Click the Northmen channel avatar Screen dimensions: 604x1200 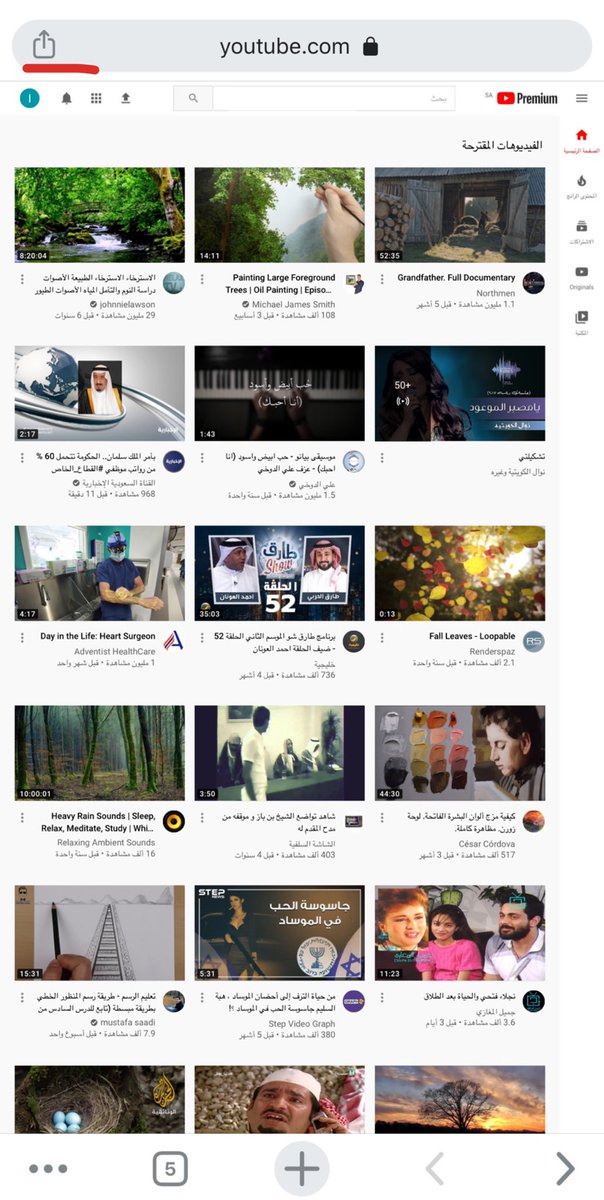pyautogui.click(x=534, y=283)
